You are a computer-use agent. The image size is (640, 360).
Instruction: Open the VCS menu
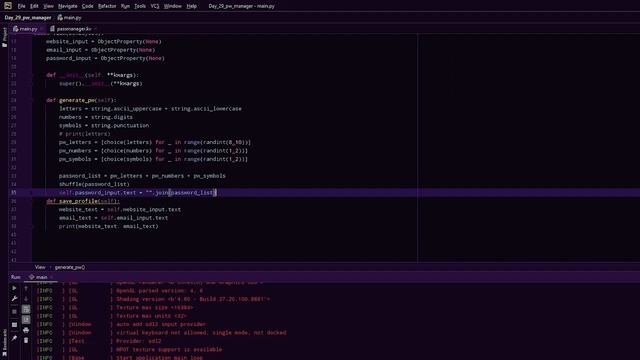(x=155, y=6)
